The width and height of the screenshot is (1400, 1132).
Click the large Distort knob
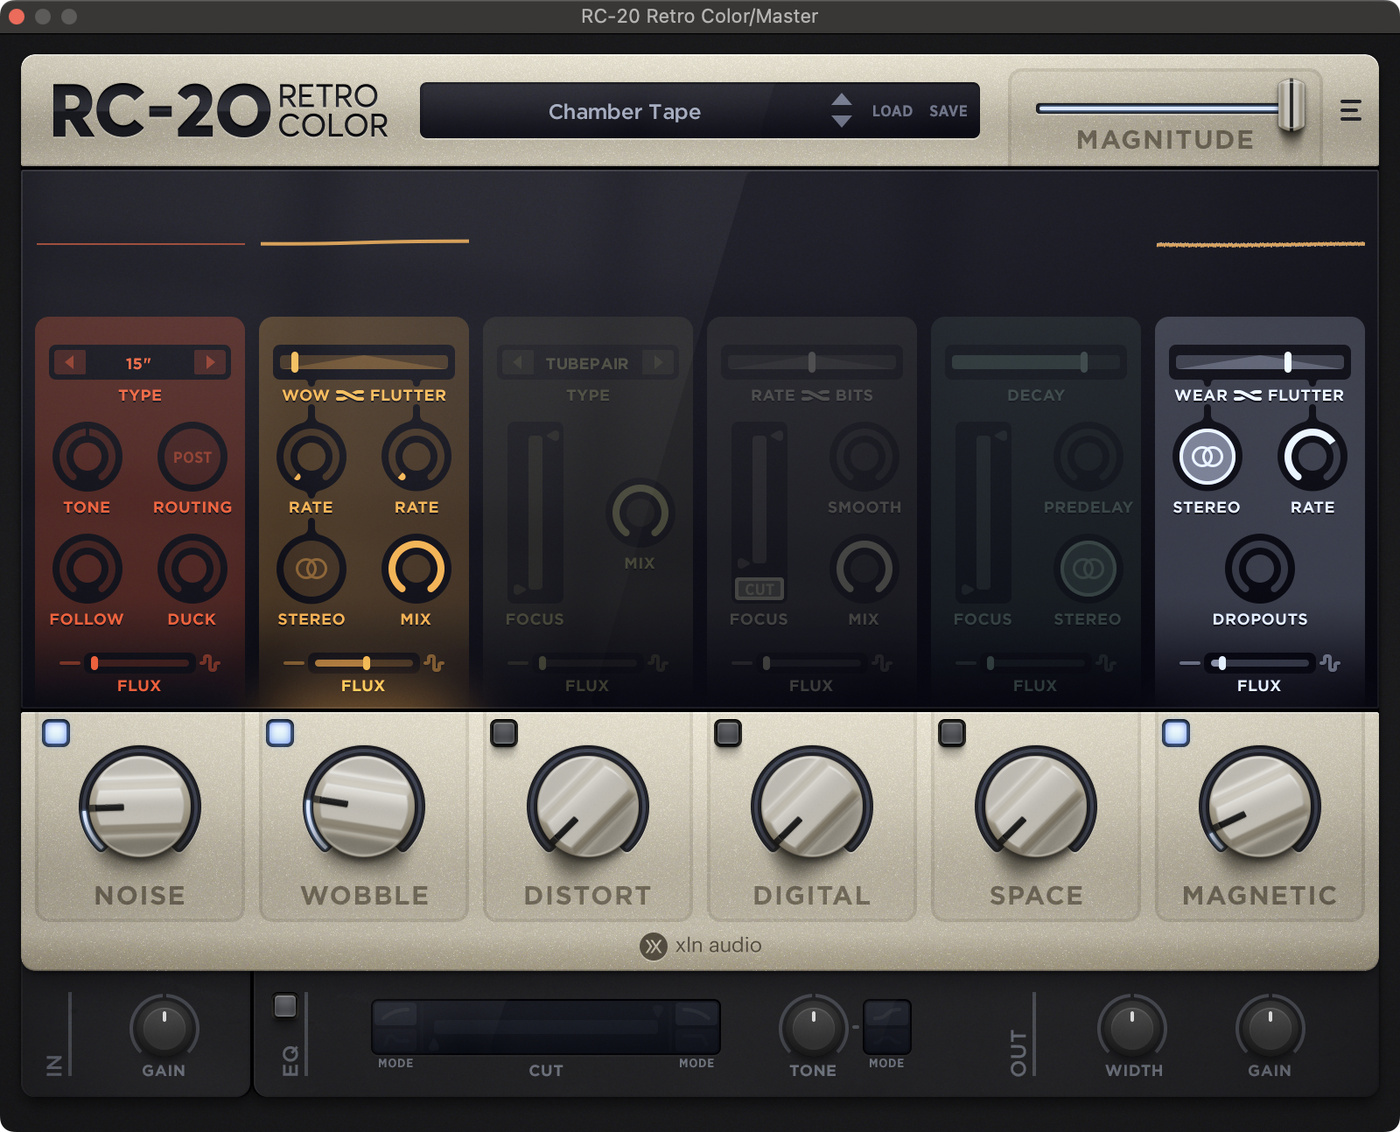(588, 805)
